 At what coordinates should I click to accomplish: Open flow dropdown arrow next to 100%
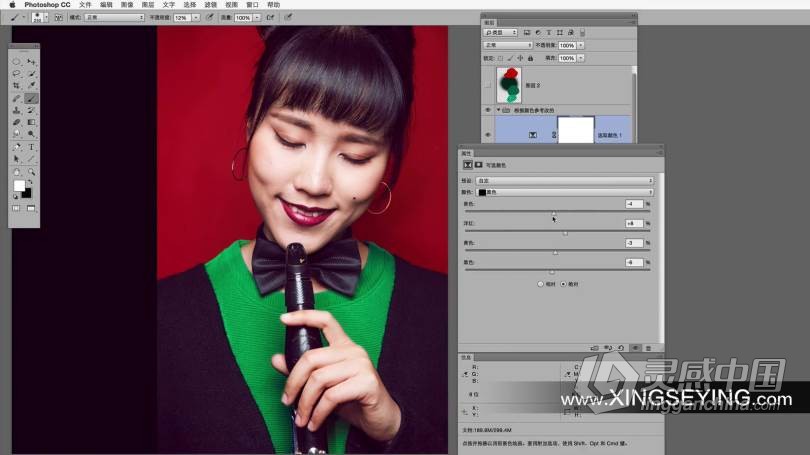(x=257, y=18)
